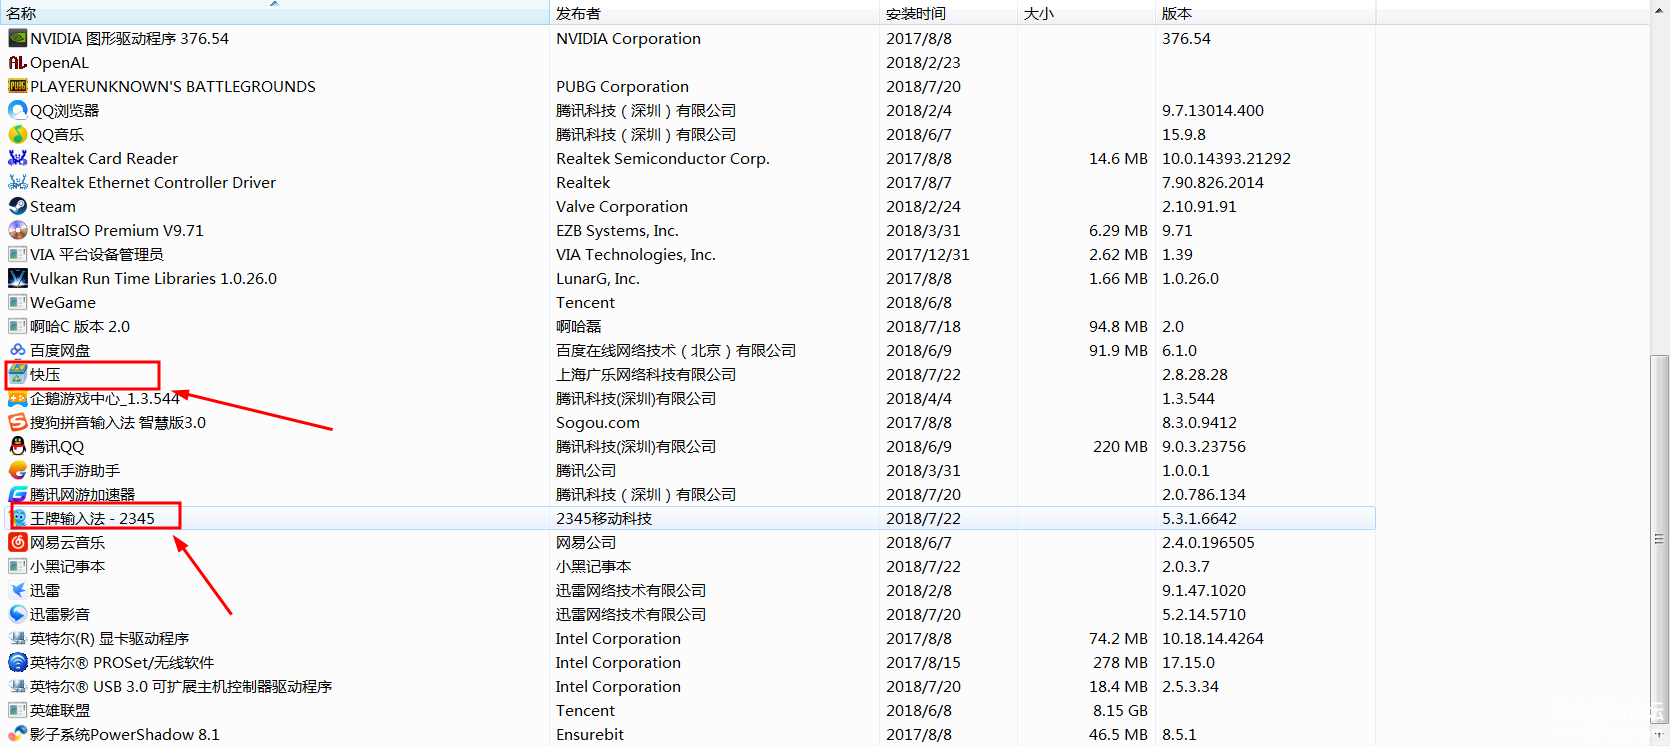This screenshot has width=1670, height=746.
Task: Select the 英特尔 PROSet/无线软件 icon
Action: click(x=17, y=662)
